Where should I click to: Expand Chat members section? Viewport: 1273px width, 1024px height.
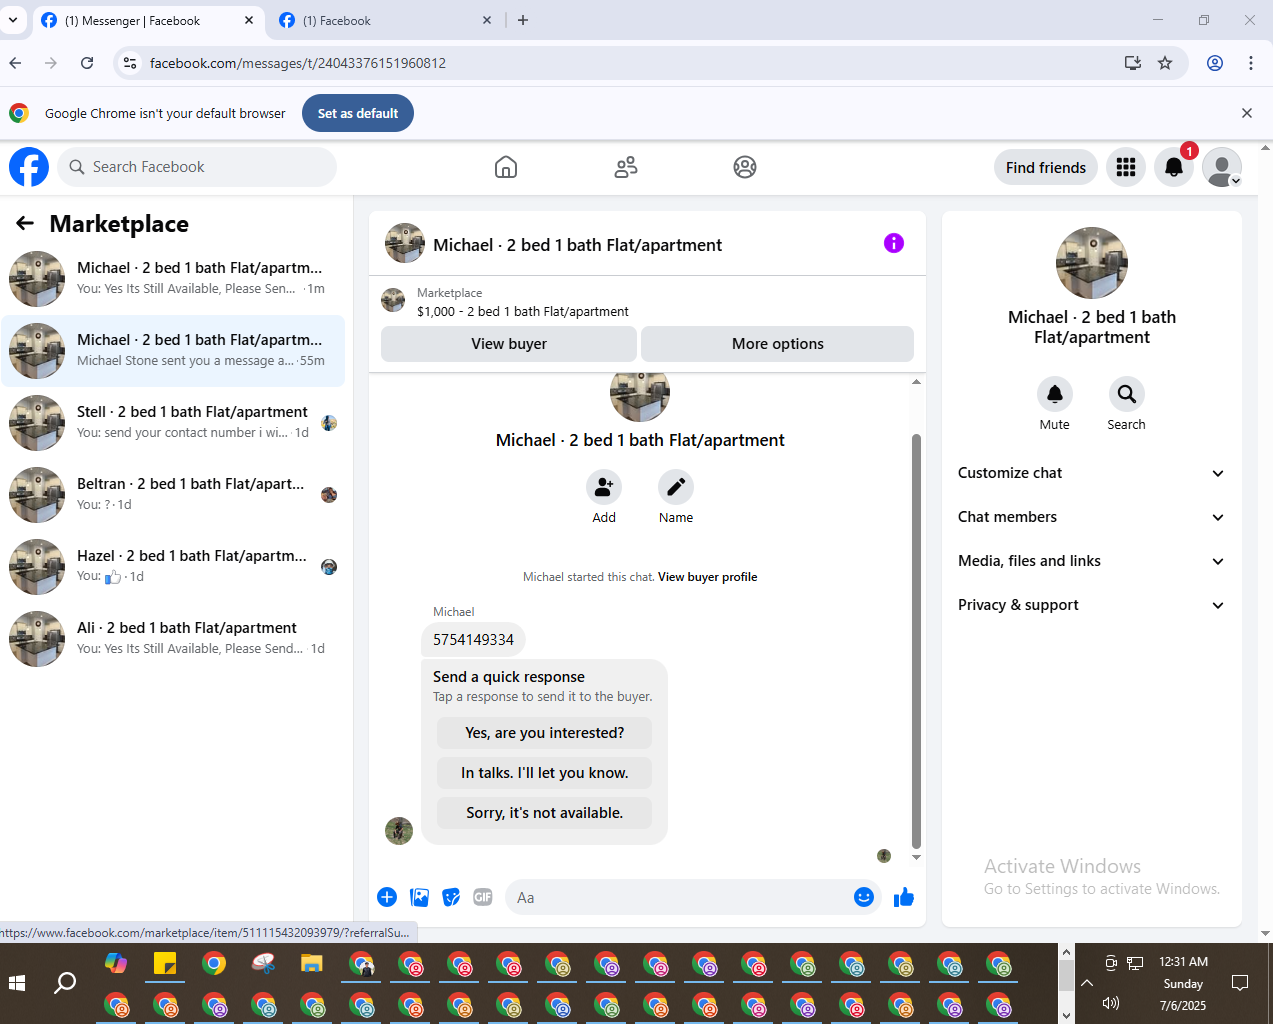1091,517
